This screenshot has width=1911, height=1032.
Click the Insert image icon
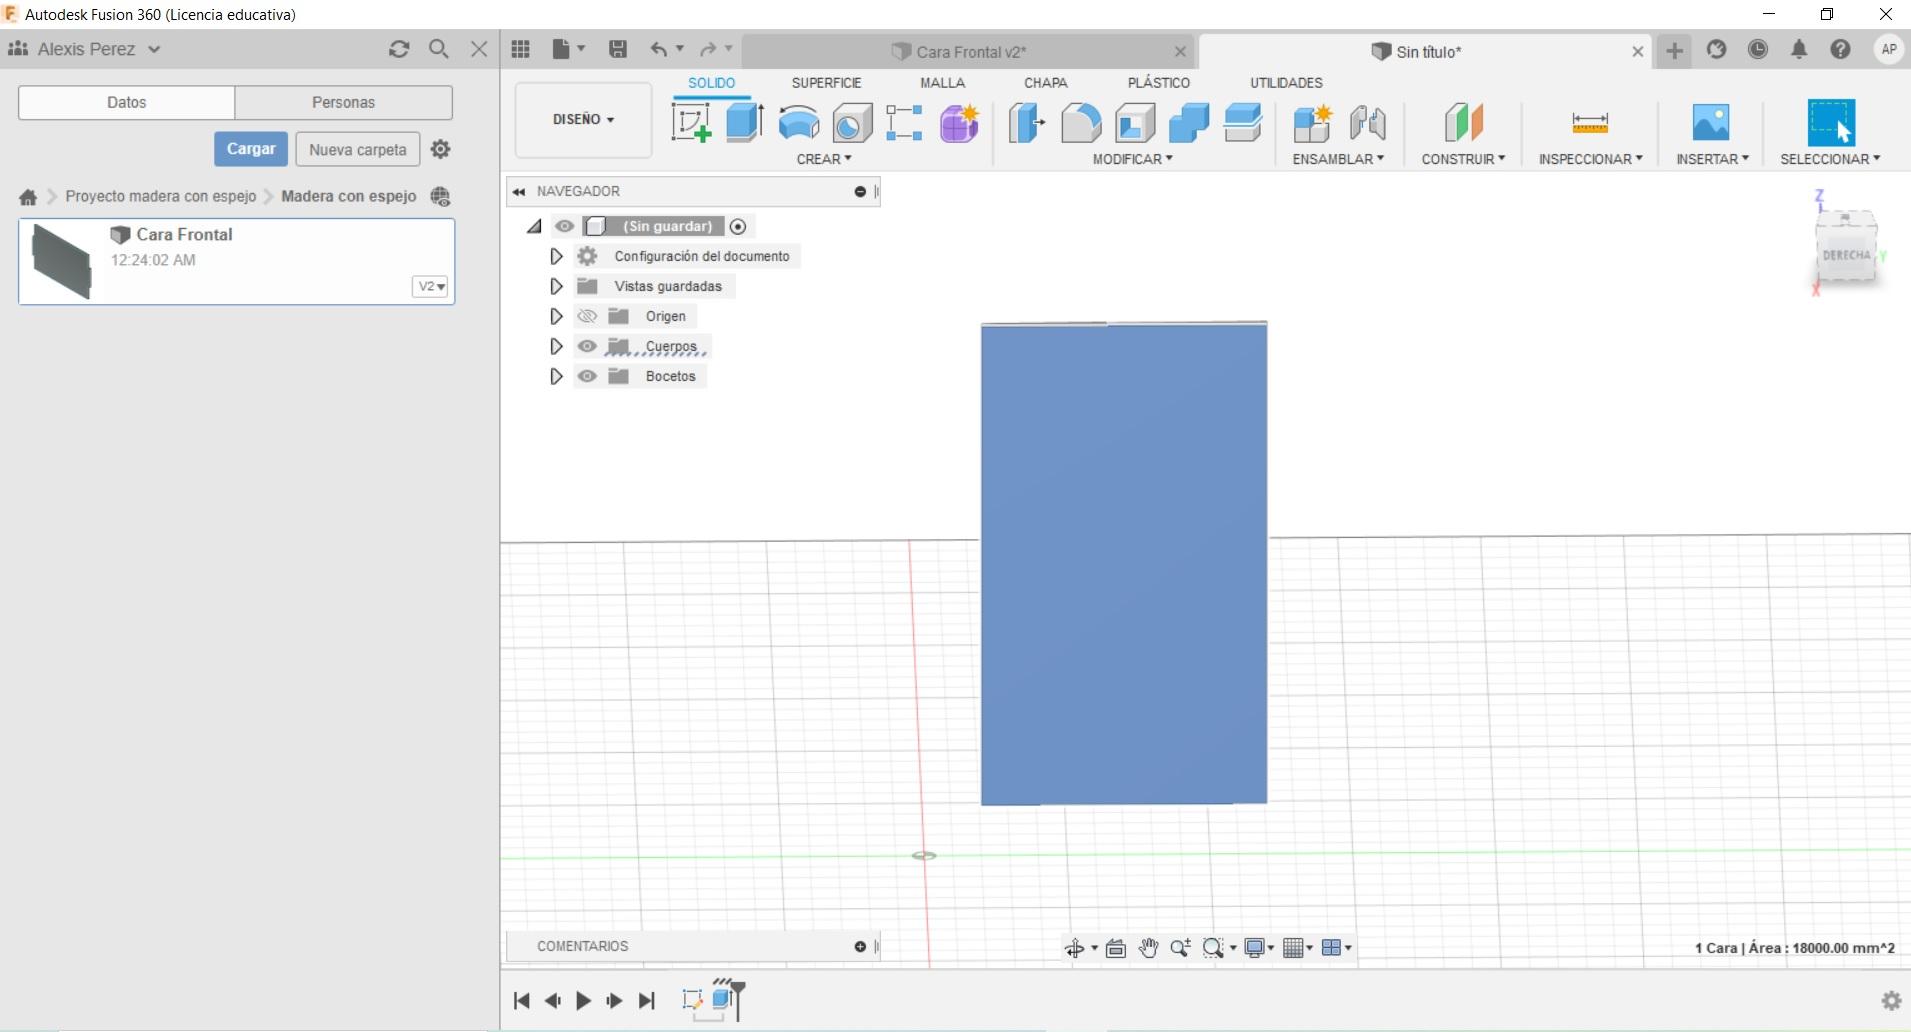click(1711, 123)
